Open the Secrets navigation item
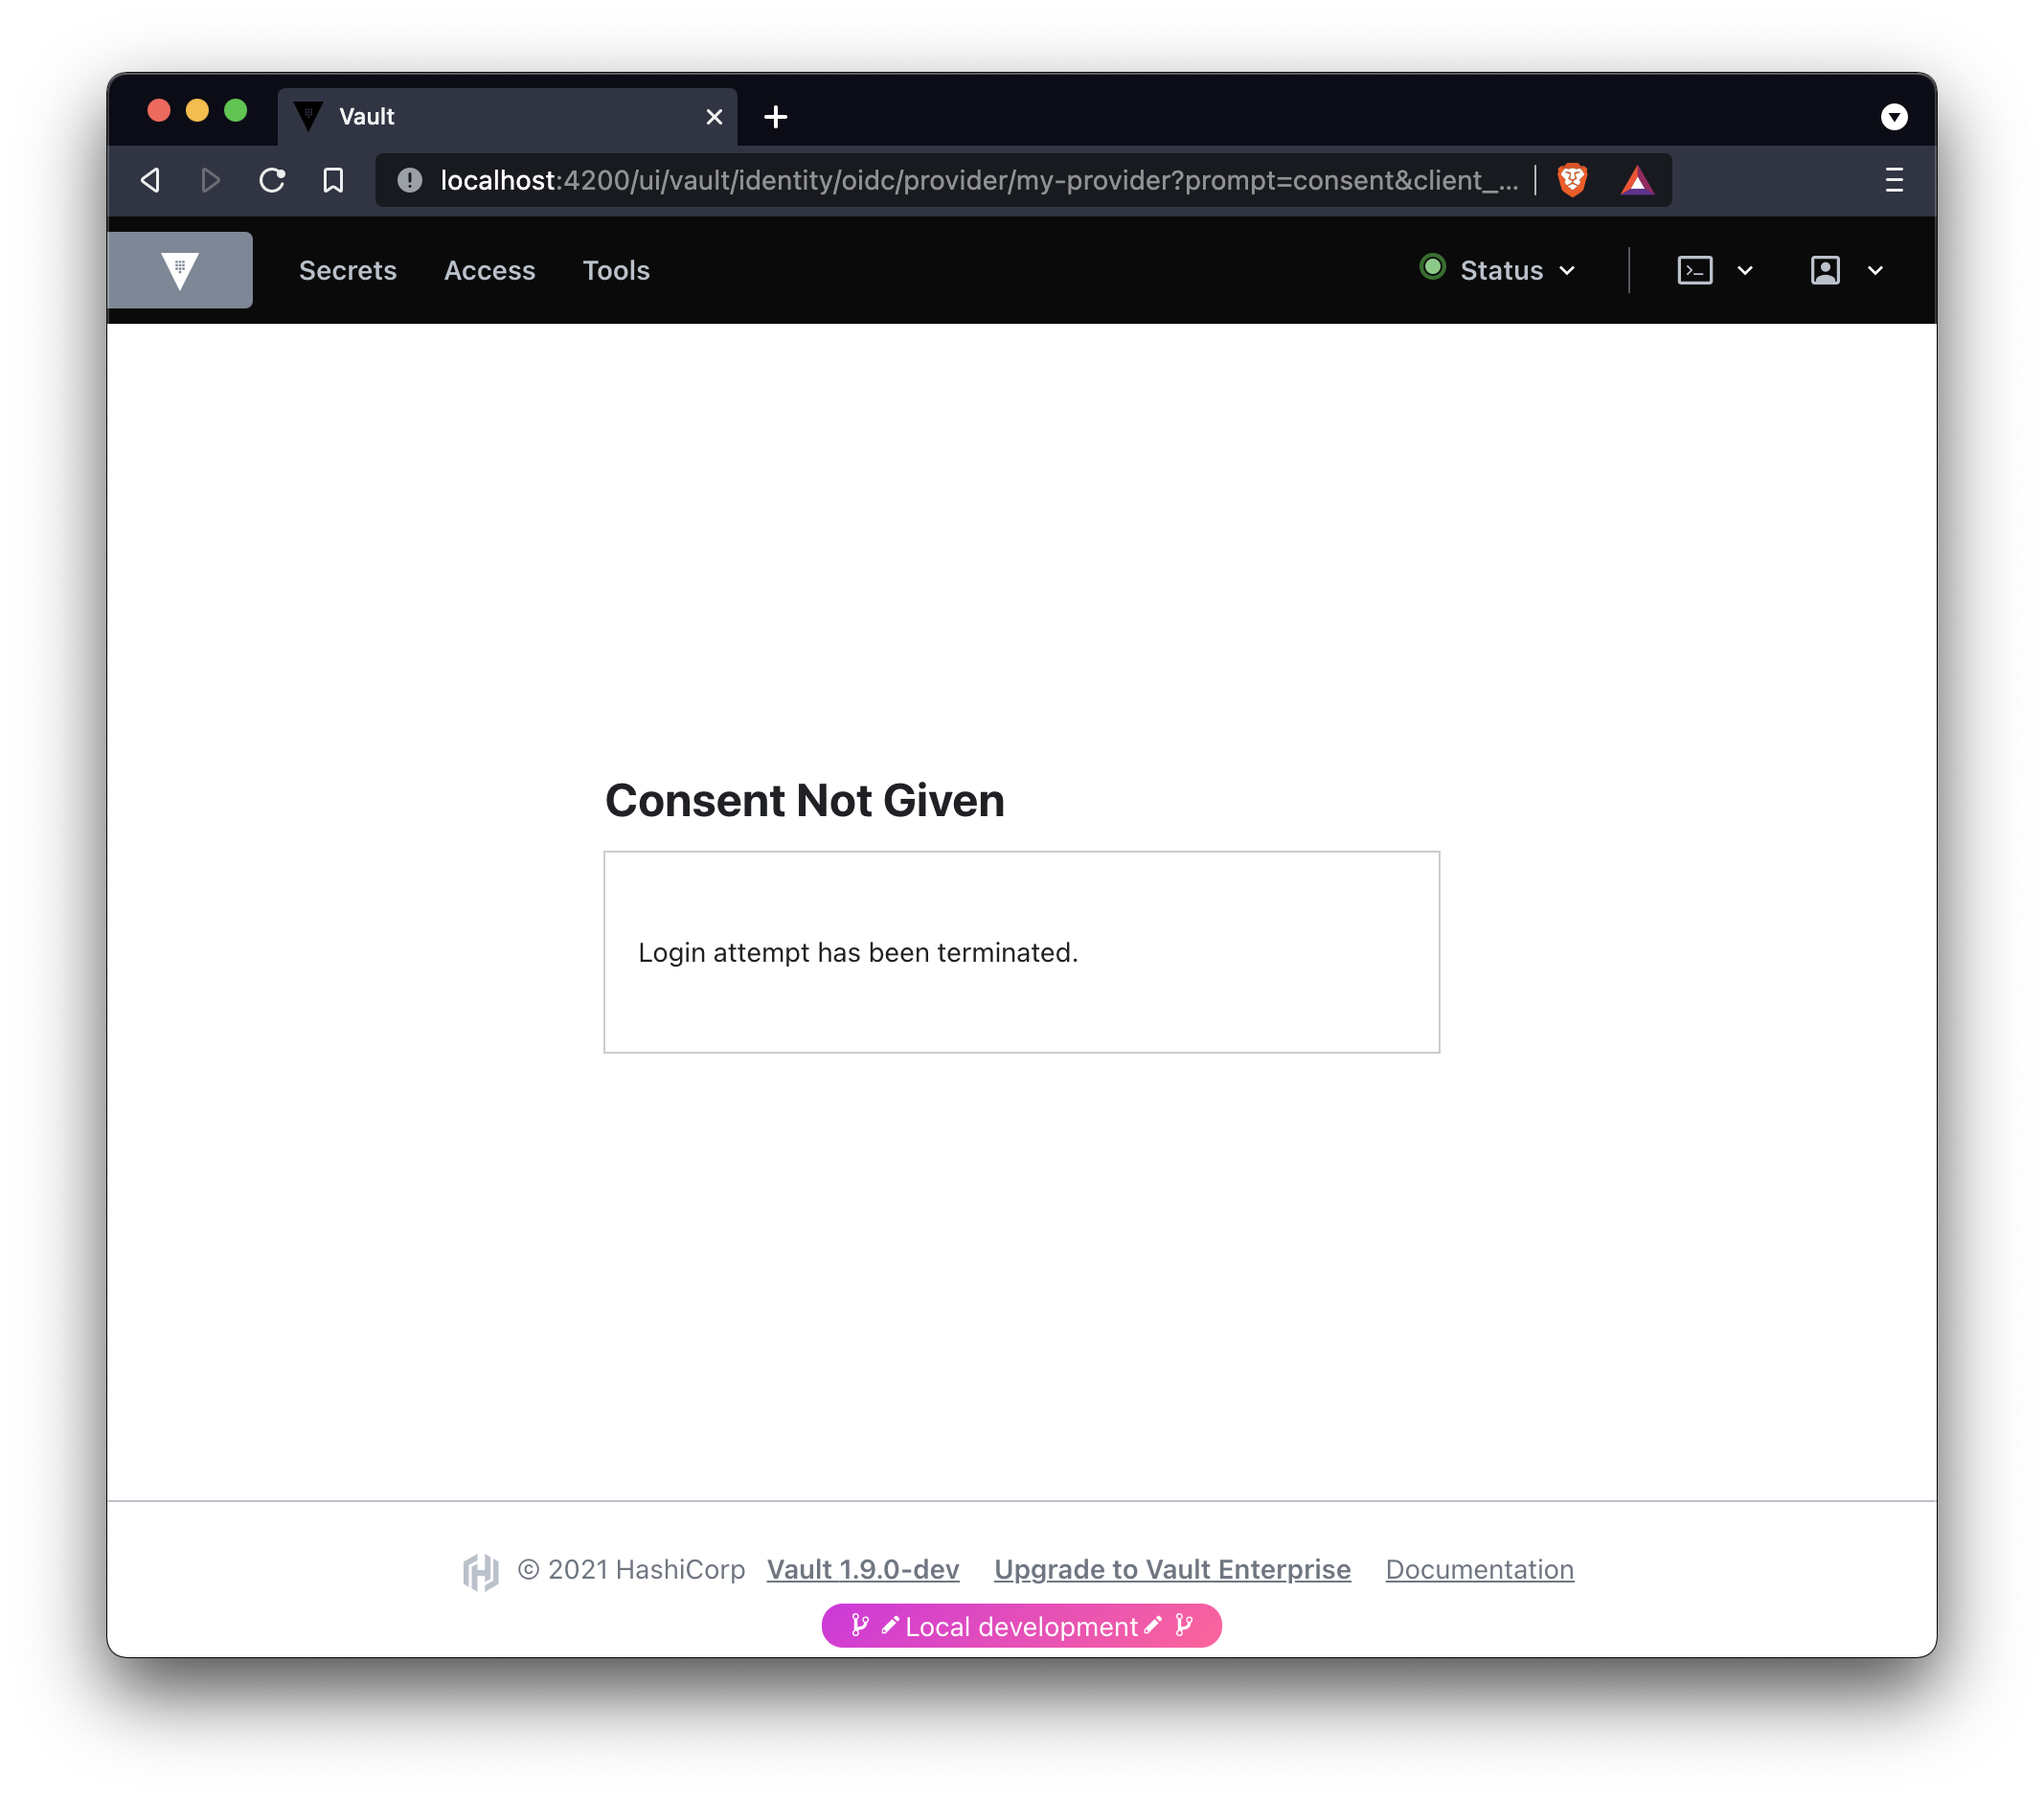Image resolution: width=2044 pixels, height=1799 pixels. coord(347,270)
